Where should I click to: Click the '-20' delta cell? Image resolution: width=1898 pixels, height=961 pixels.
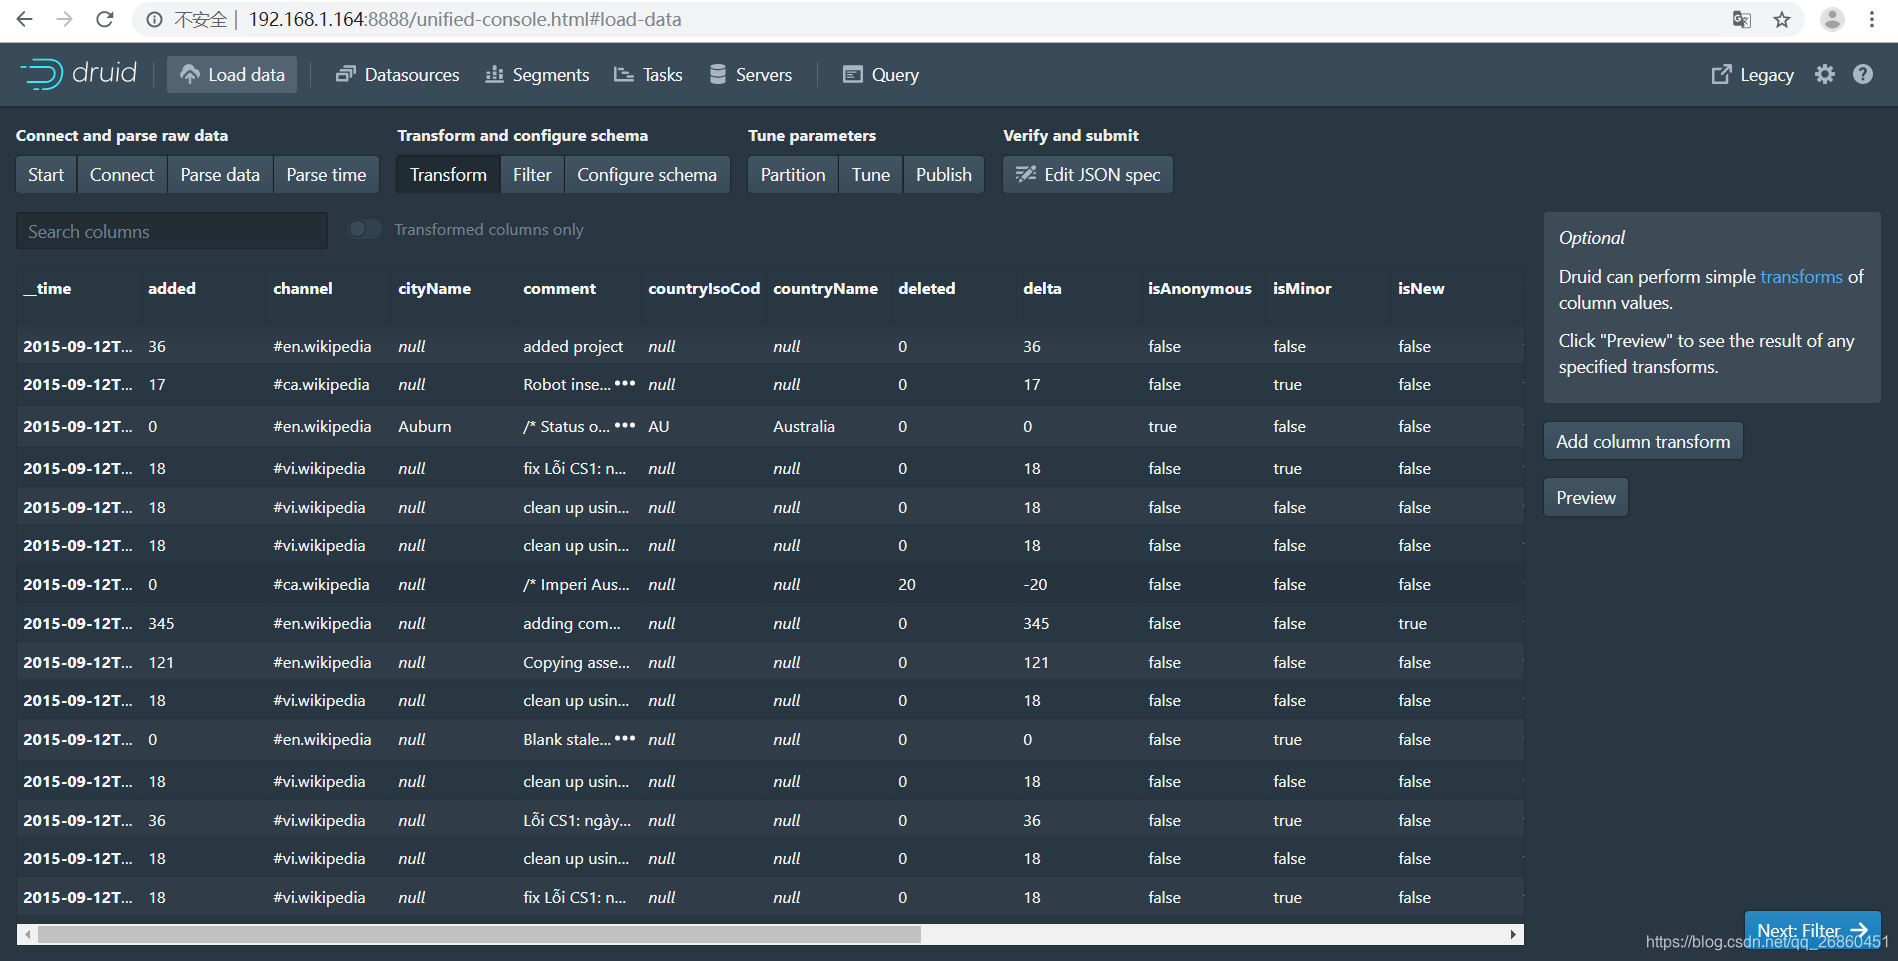(x=1035, y=584)
